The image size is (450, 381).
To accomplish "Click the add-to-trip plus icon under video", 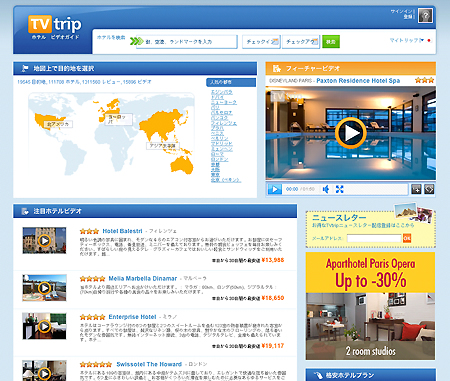I will 416,189.
